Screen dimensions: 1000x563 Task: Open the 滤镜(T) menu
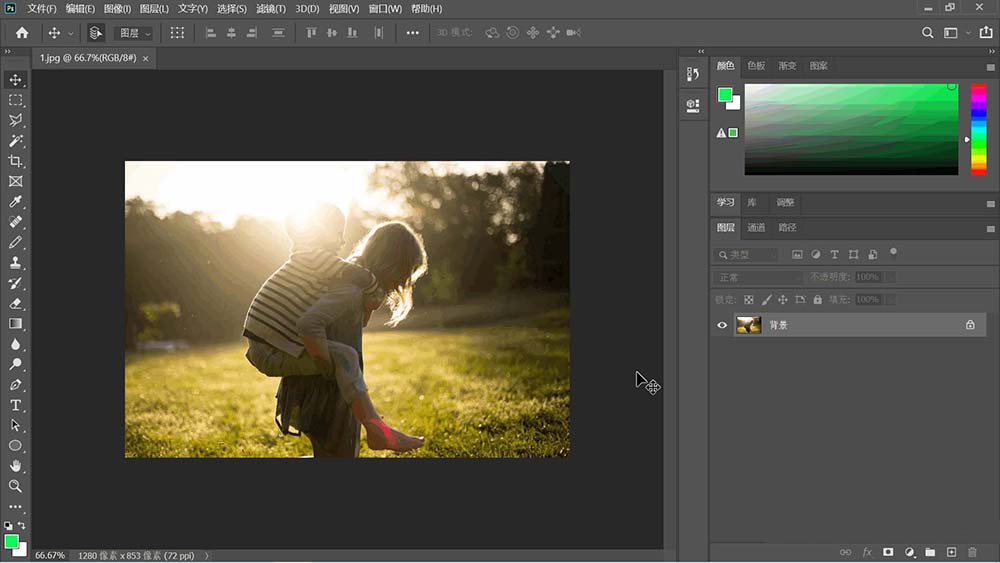(270, 9)
